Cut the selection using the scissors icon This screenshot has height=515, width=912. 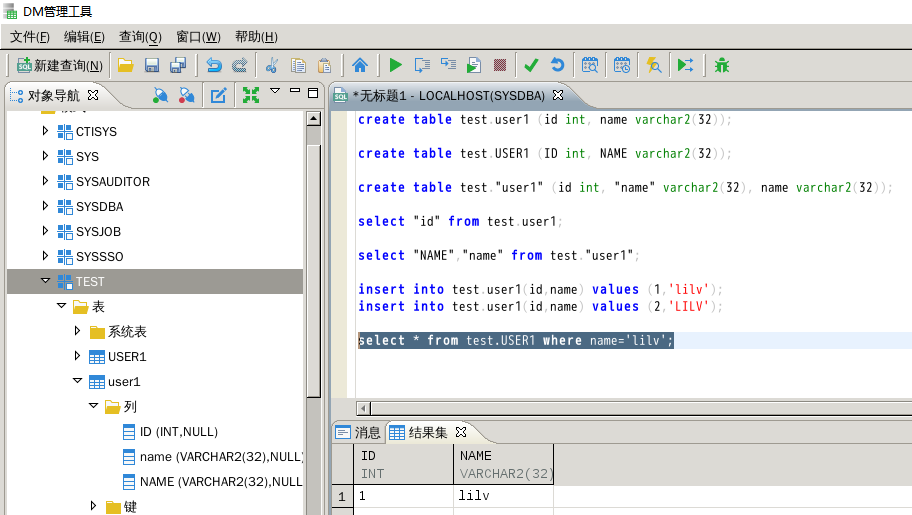pos(272,65)
